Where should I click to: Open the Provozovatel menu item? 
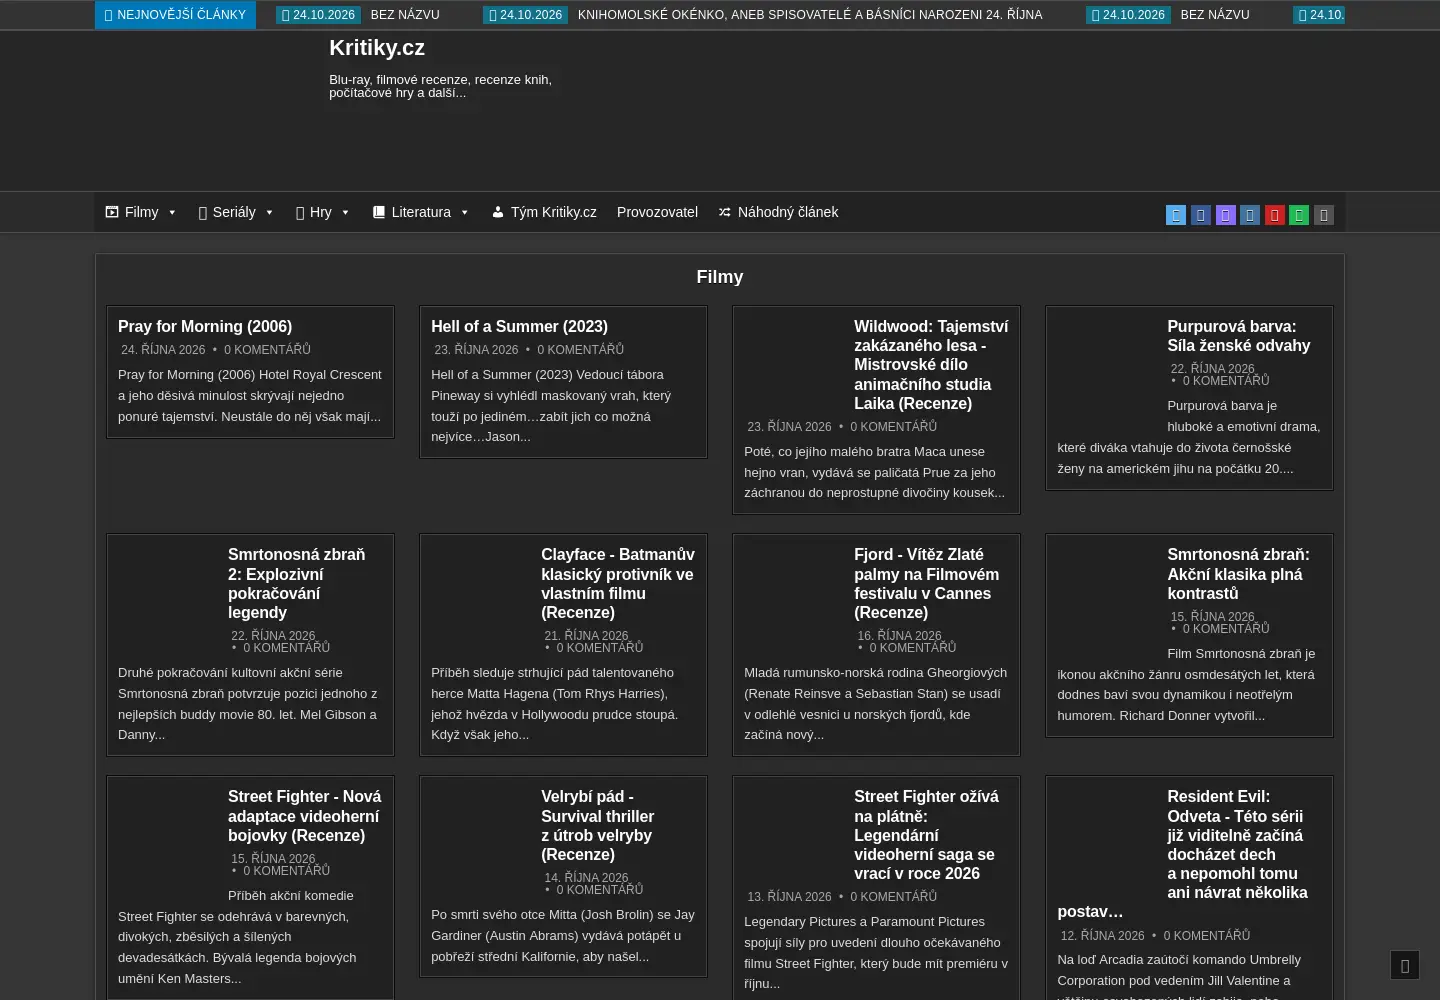coord(657,212)
